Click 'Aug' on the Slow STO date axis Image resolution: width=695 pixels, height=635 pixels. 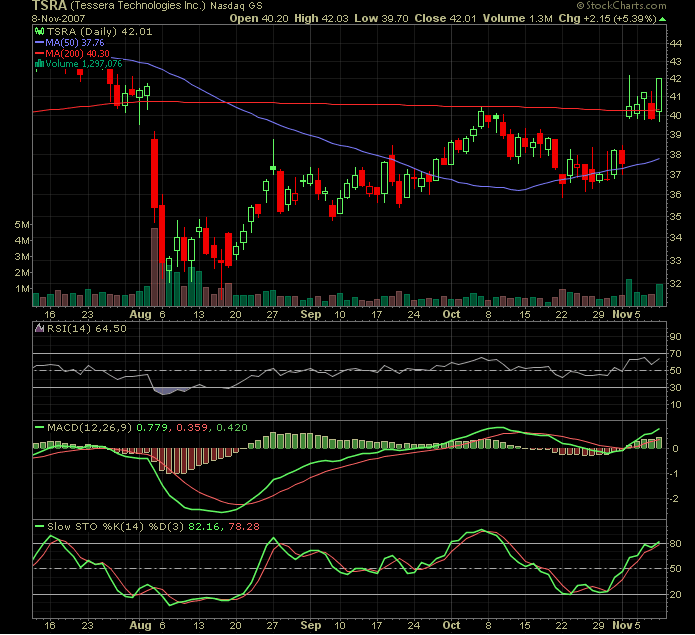(x=141, y=626)
